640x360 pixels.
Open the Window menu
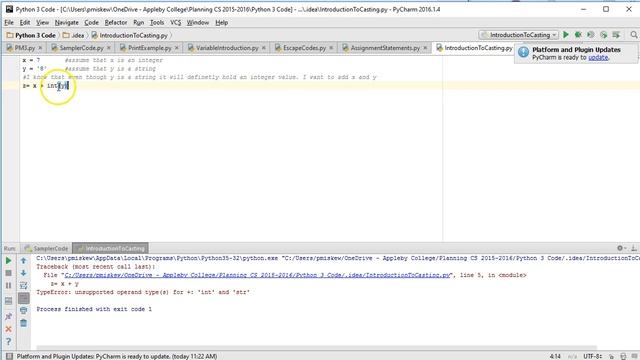tap(198, 22)
